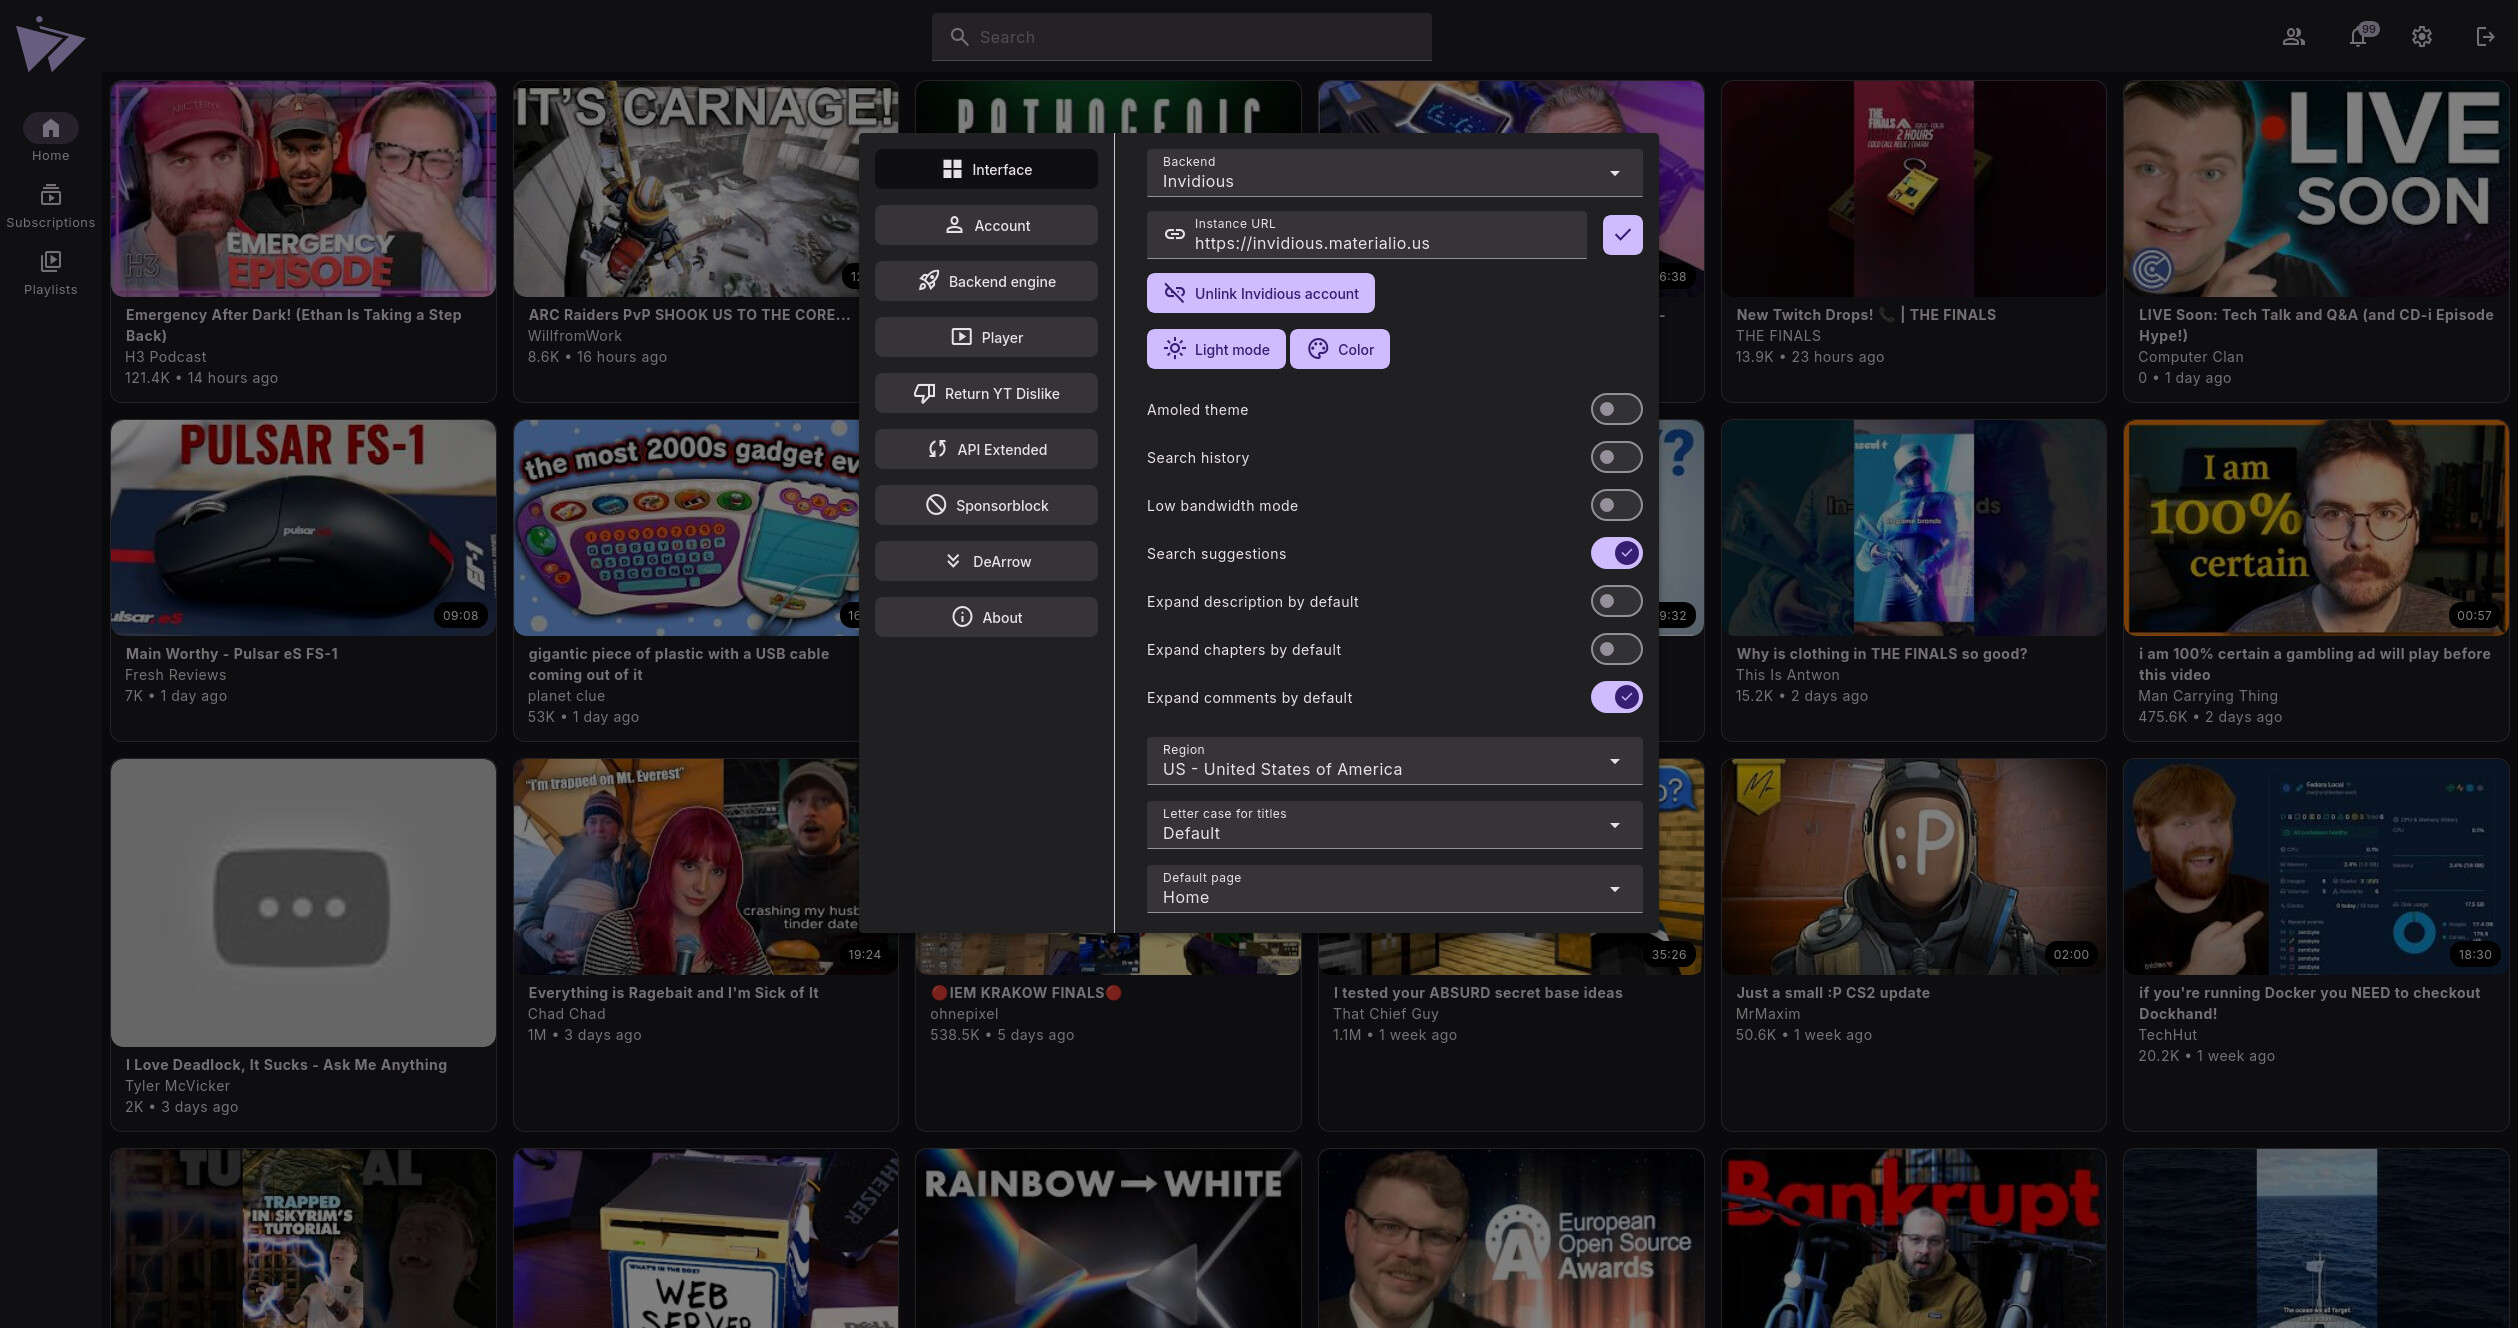Screen dimensions: 2518x1328
Task: Open the Region dropdown
Action: (1393, 761)
